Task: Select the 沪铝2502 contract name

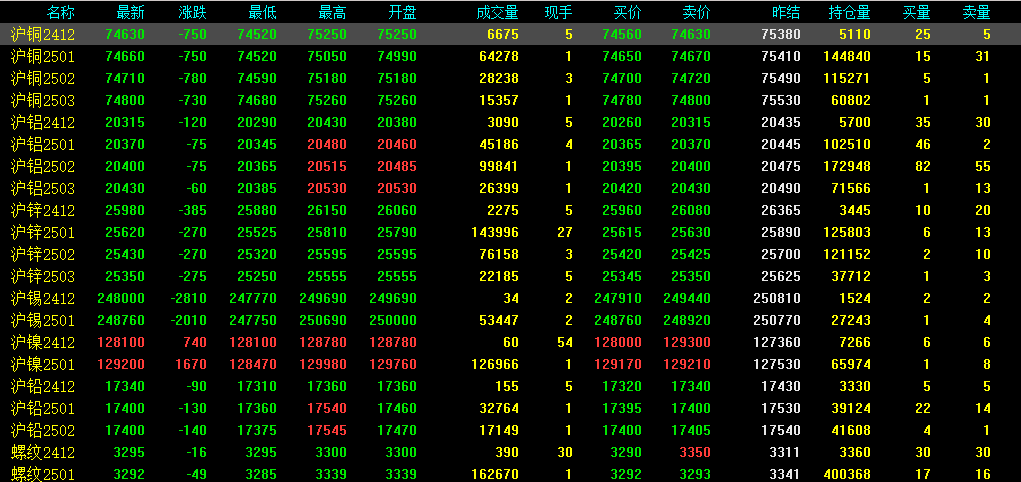Action: coord(43,167)
